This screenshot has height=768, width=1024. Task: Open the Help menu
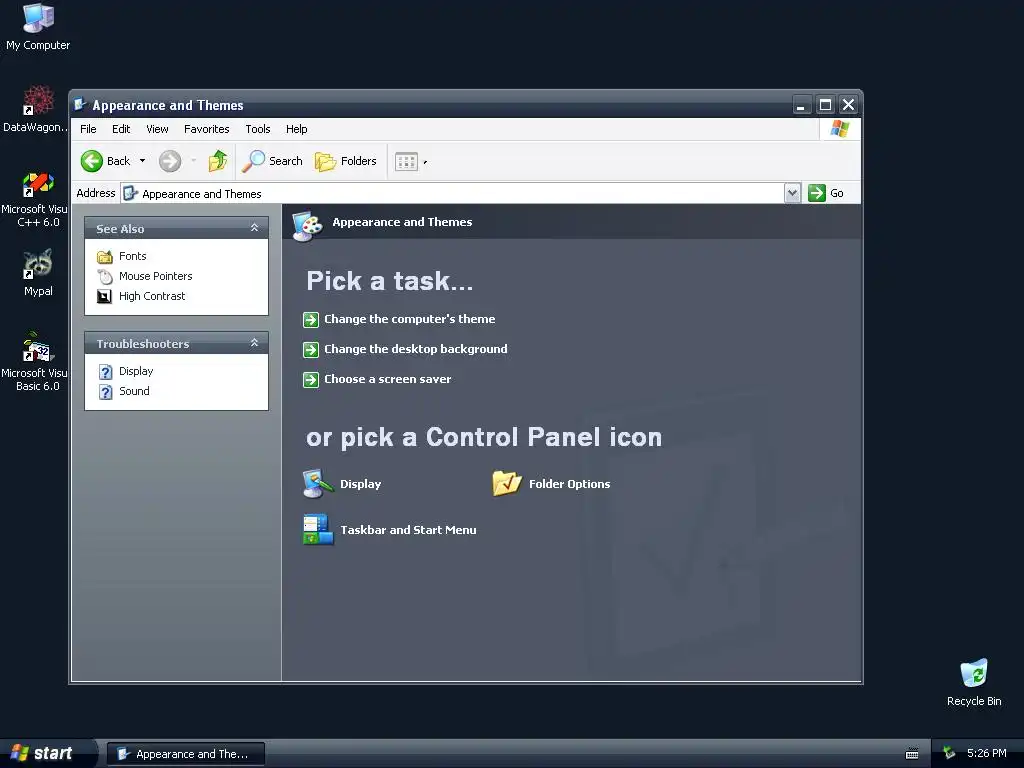pos(296,129)
